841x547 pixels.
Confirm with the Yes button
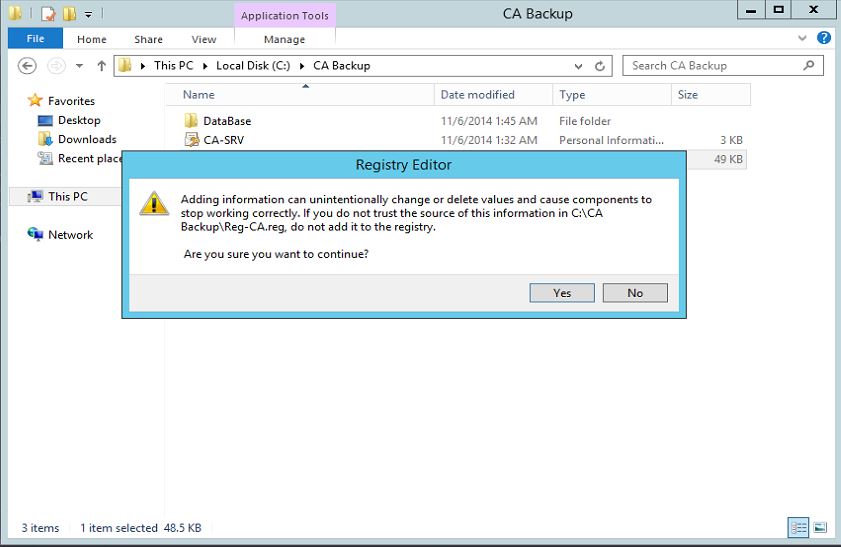point(562,293)
